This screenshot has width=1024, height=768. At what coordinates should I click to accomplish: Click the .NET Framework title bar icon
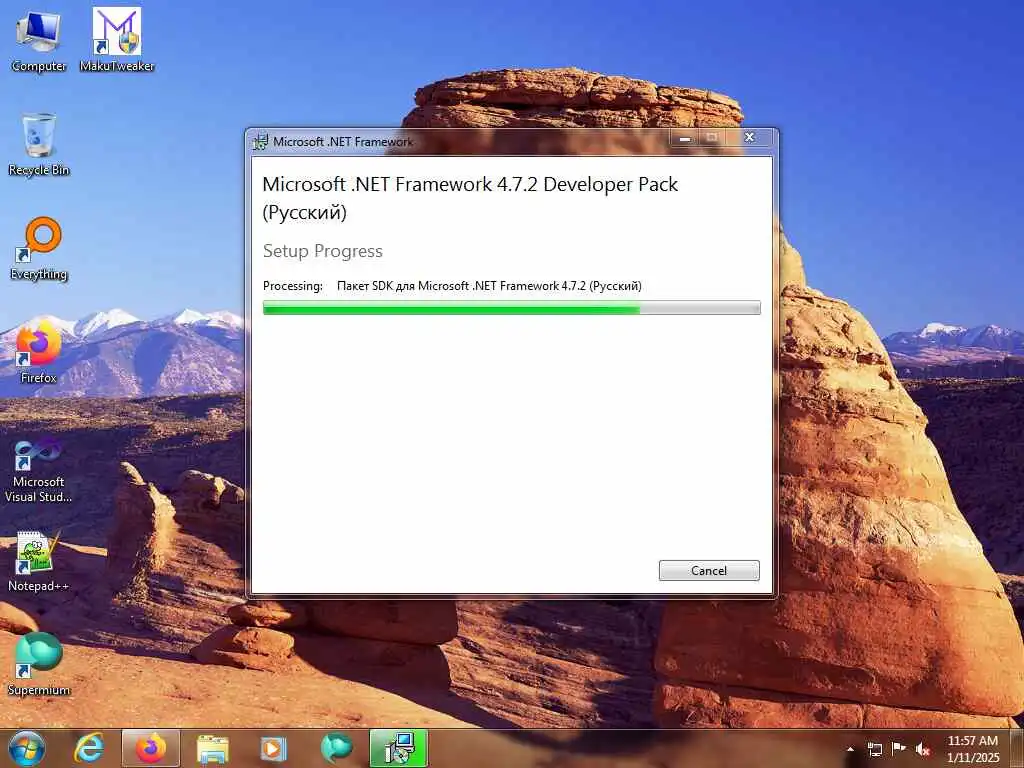click(260, 142)
